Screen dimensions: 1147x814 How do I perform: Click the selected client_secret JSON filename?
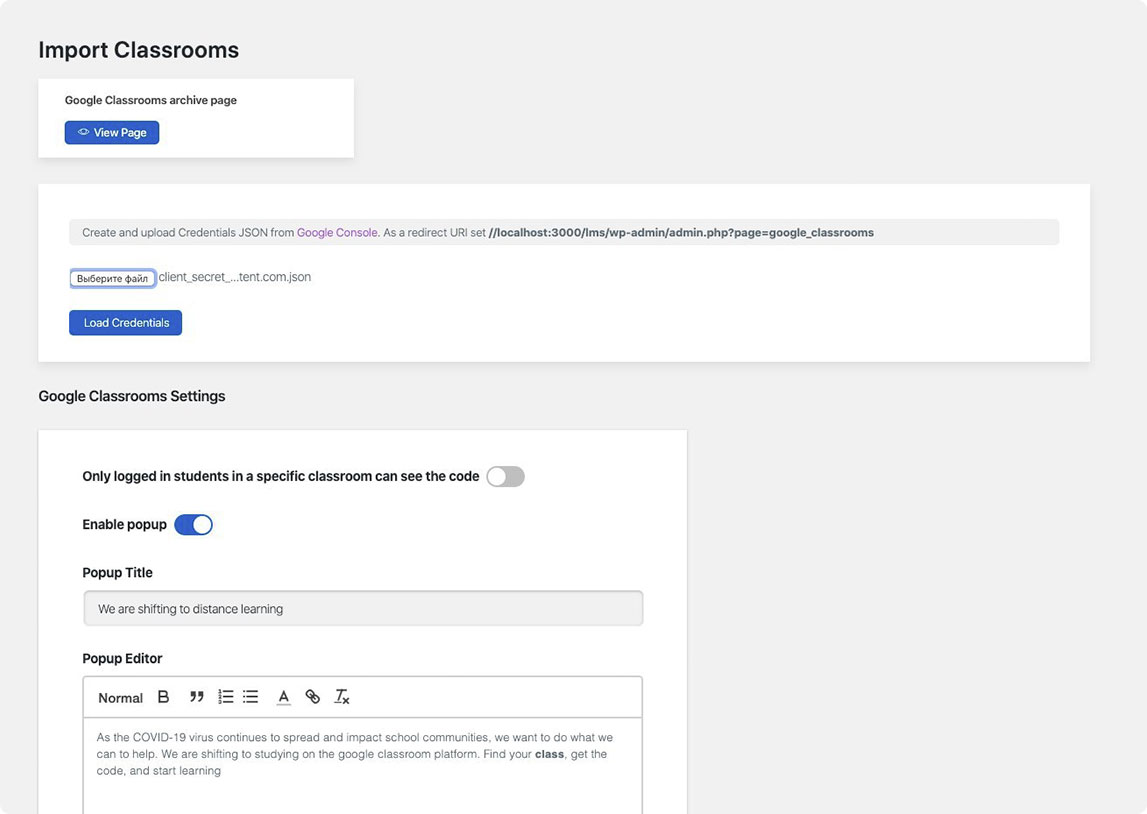235,277
